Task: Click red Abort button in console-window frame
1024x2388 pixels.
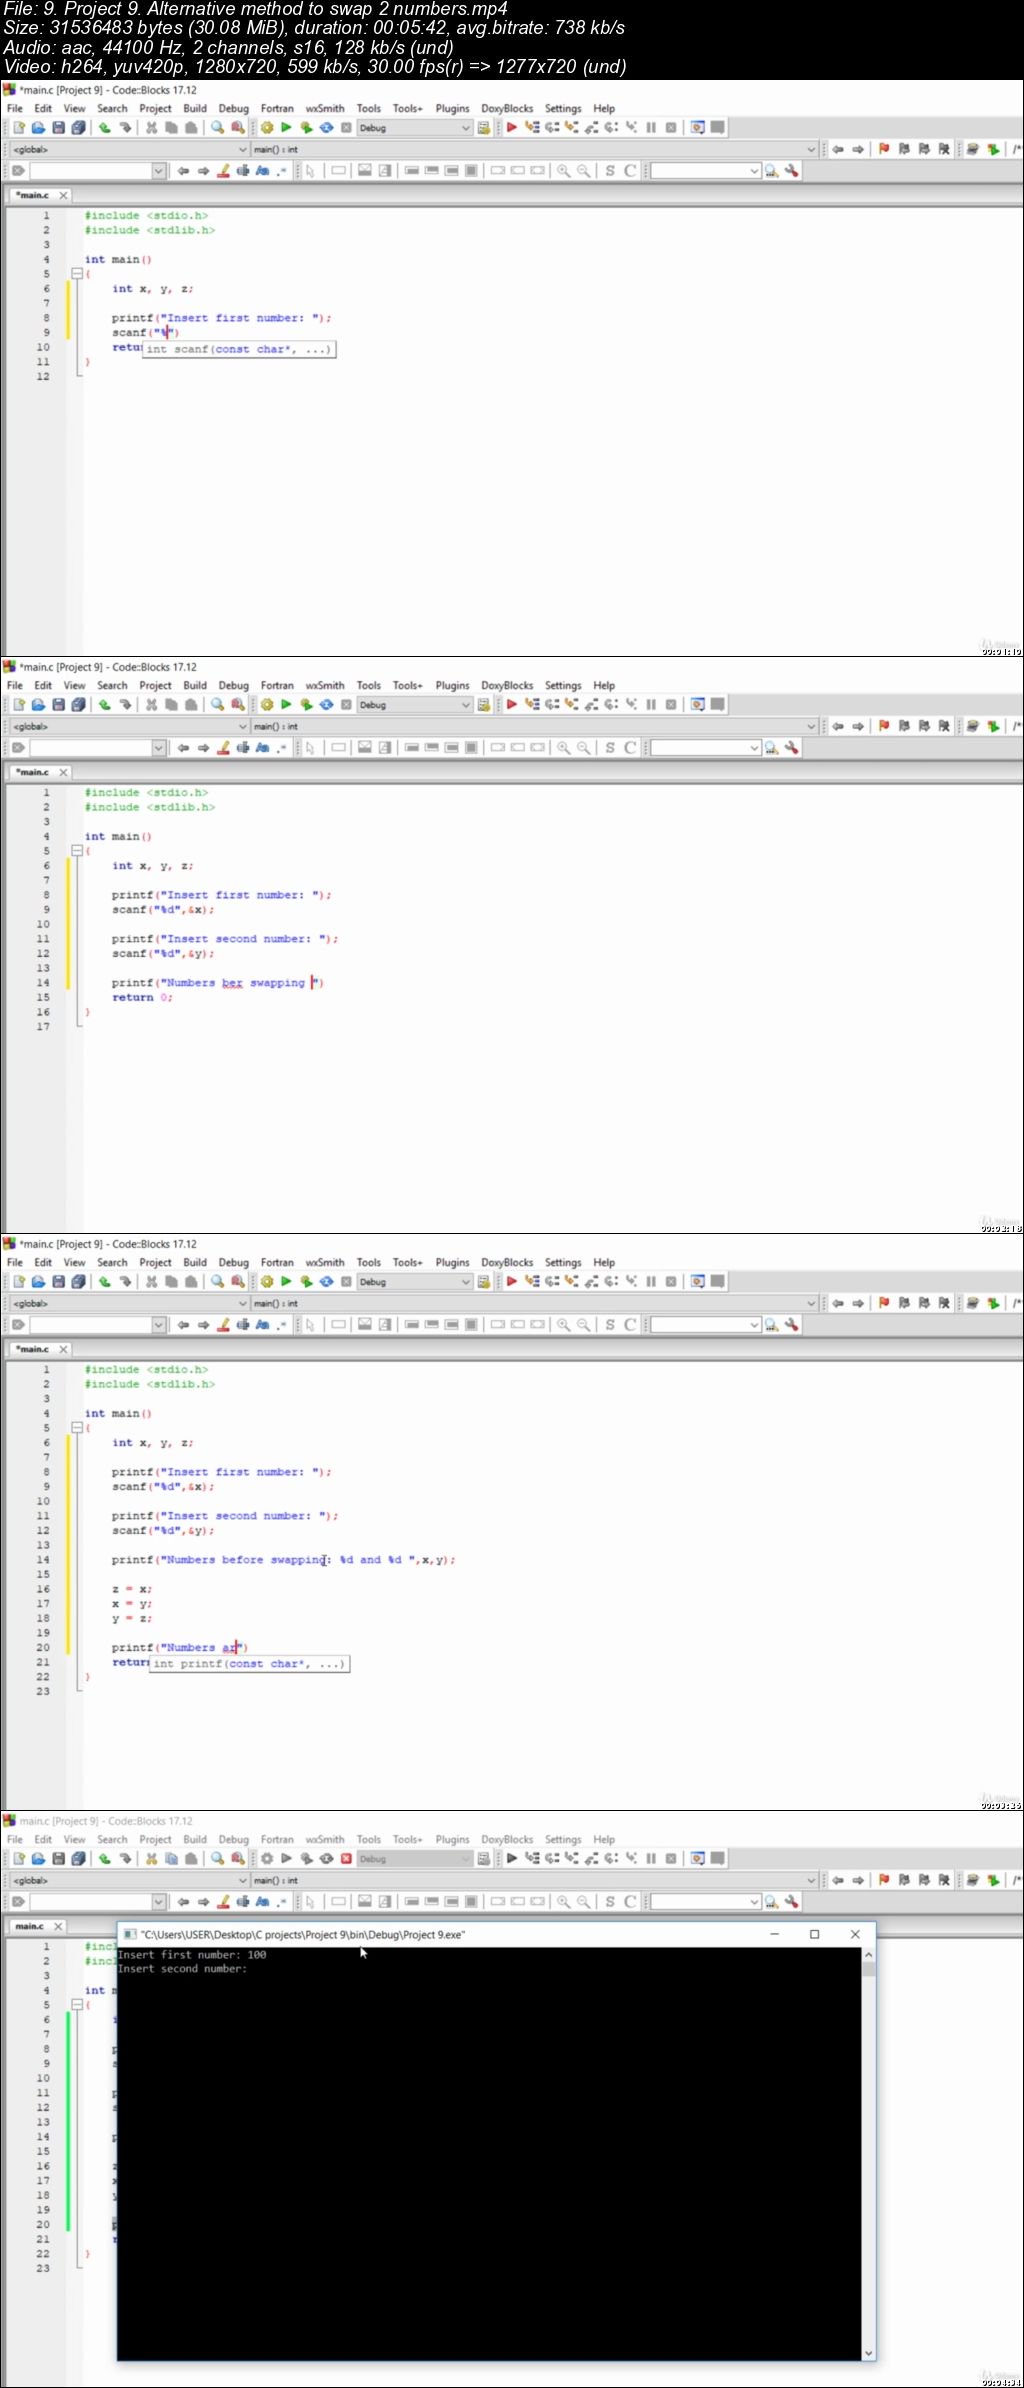Action: tap(346, 1859)
